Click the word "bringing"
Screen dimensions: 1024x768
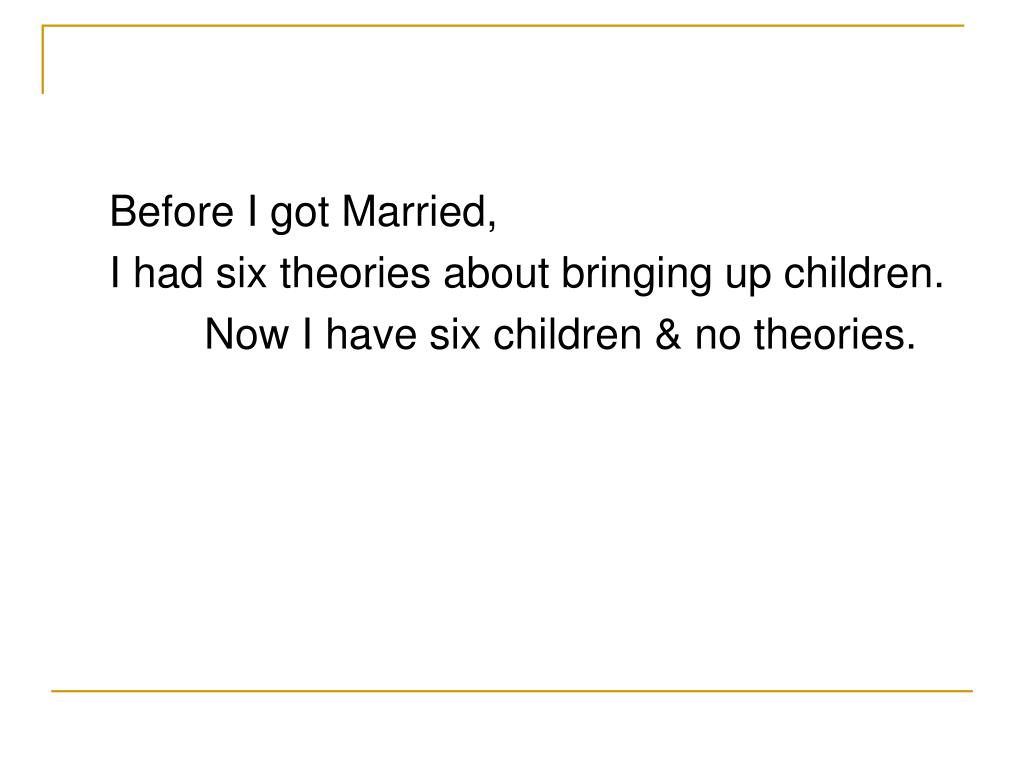(x=636, y=276)
